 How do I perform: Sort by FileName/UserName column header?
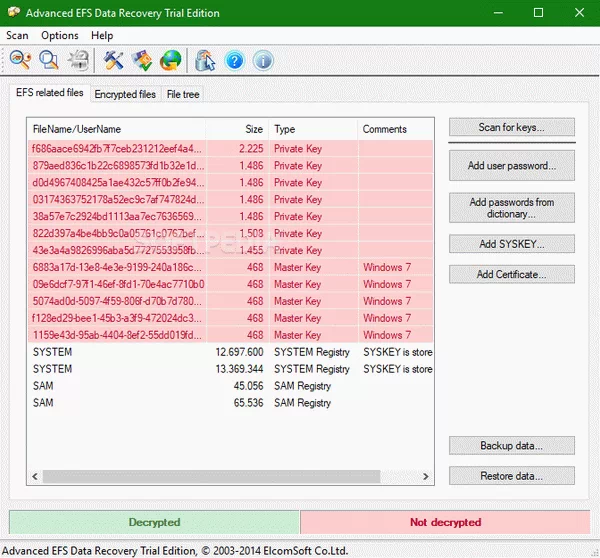(116, 129)
